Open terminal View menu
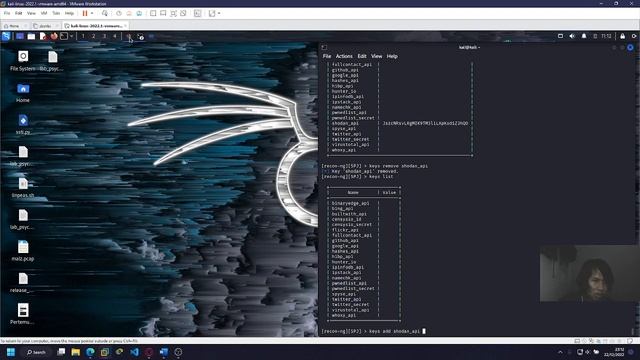 point(377,56)
